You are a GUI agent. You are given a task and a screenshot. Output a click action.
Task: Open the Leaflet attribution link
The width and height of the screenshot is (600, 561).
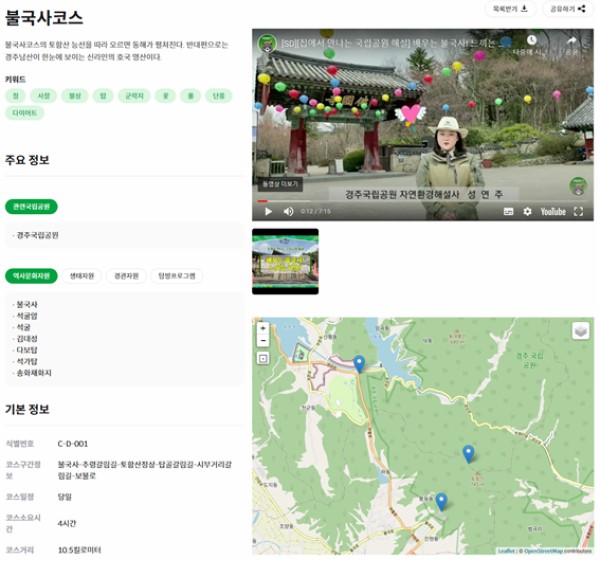tap(506, 551)
